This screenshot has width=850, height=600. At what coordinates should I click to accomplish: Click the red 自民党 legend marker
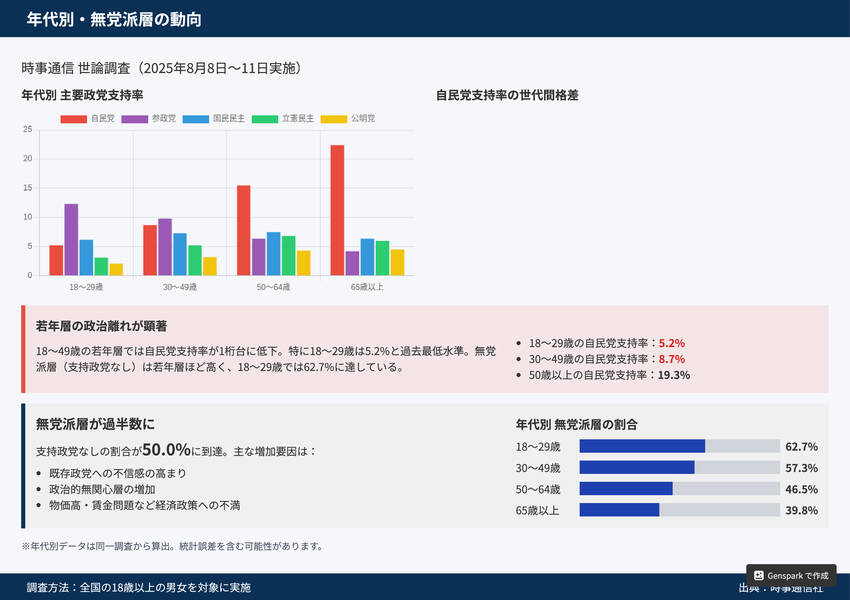(73, 118)
